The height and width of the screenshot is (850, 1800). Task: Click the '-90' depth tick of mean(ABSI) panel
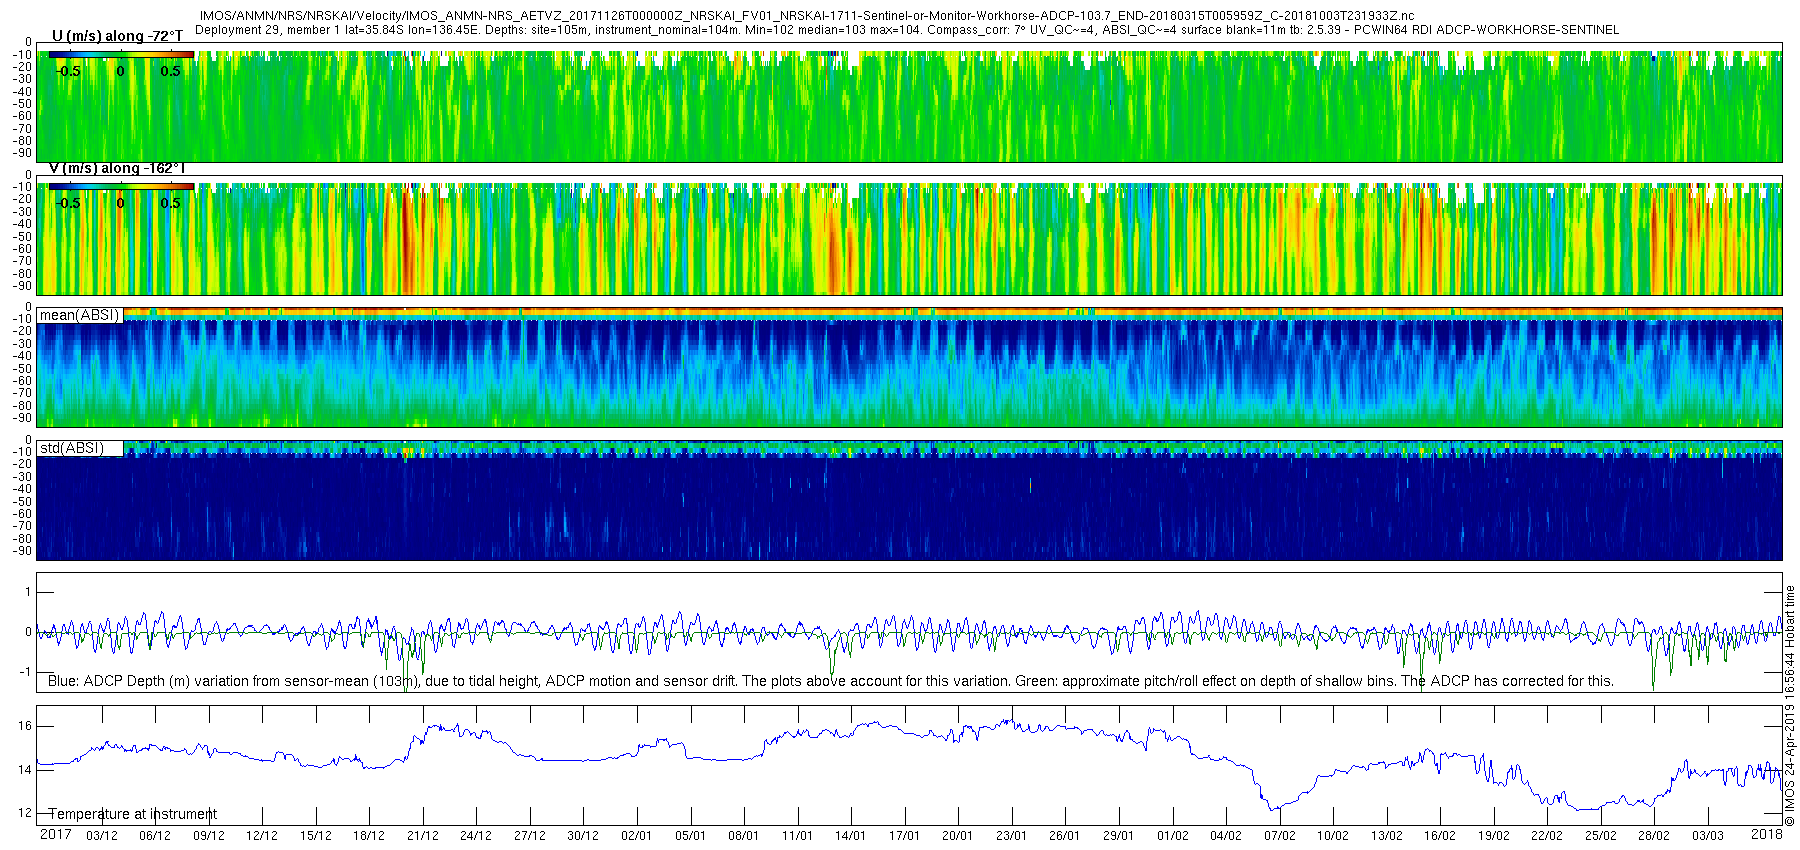coord(23,418)
